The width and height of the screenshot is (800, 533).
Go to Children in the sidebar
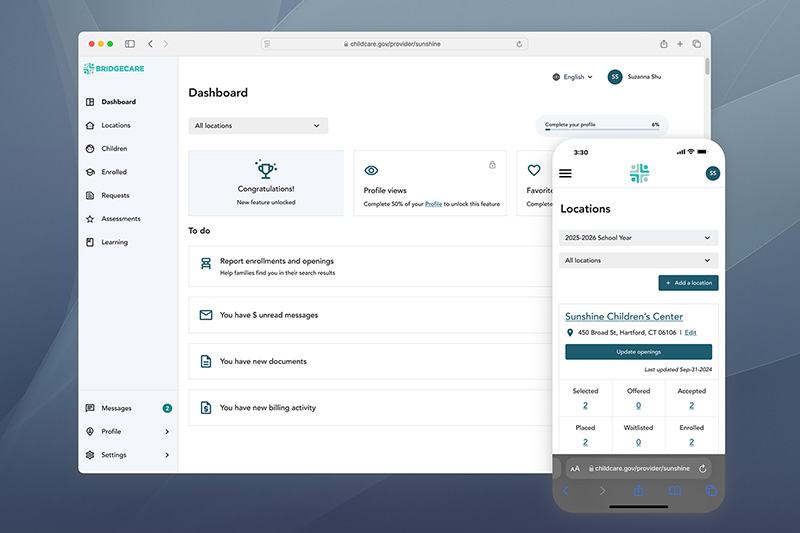[x=114, y=149]
